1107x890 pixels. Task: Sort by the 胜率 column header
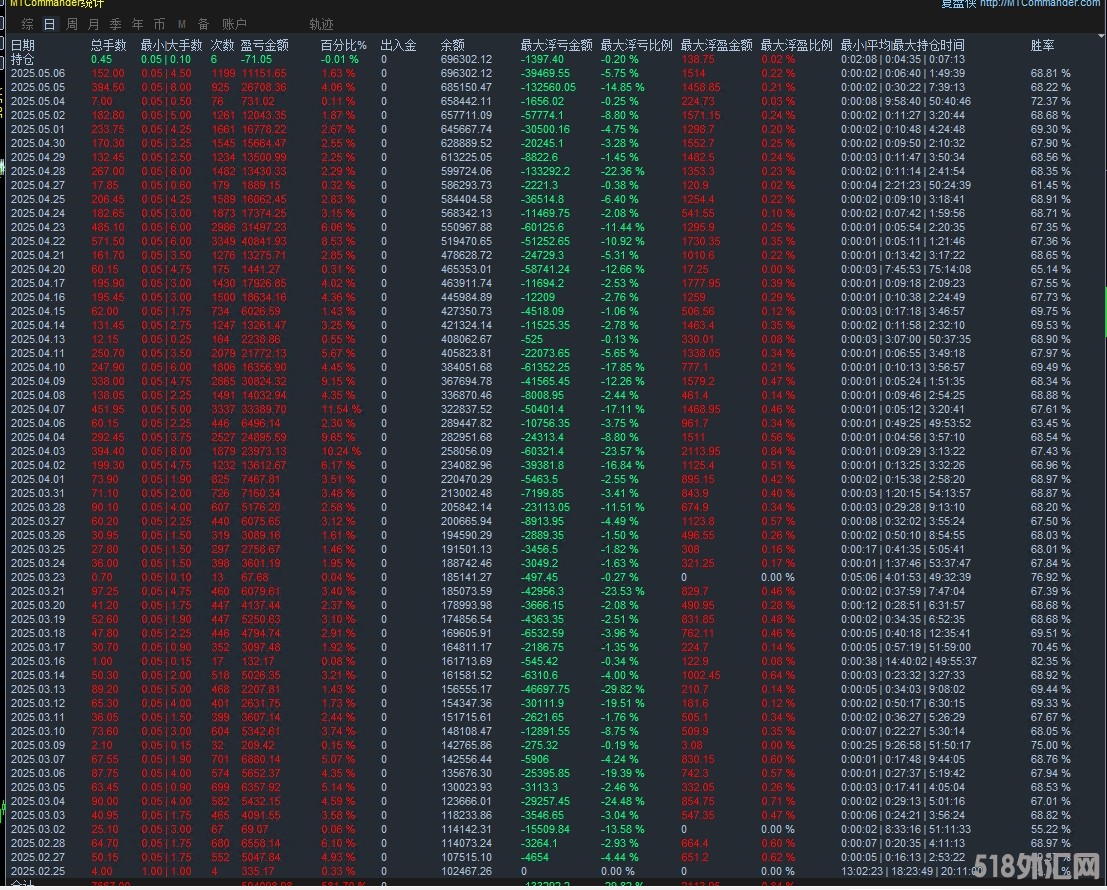(1043, 45)
